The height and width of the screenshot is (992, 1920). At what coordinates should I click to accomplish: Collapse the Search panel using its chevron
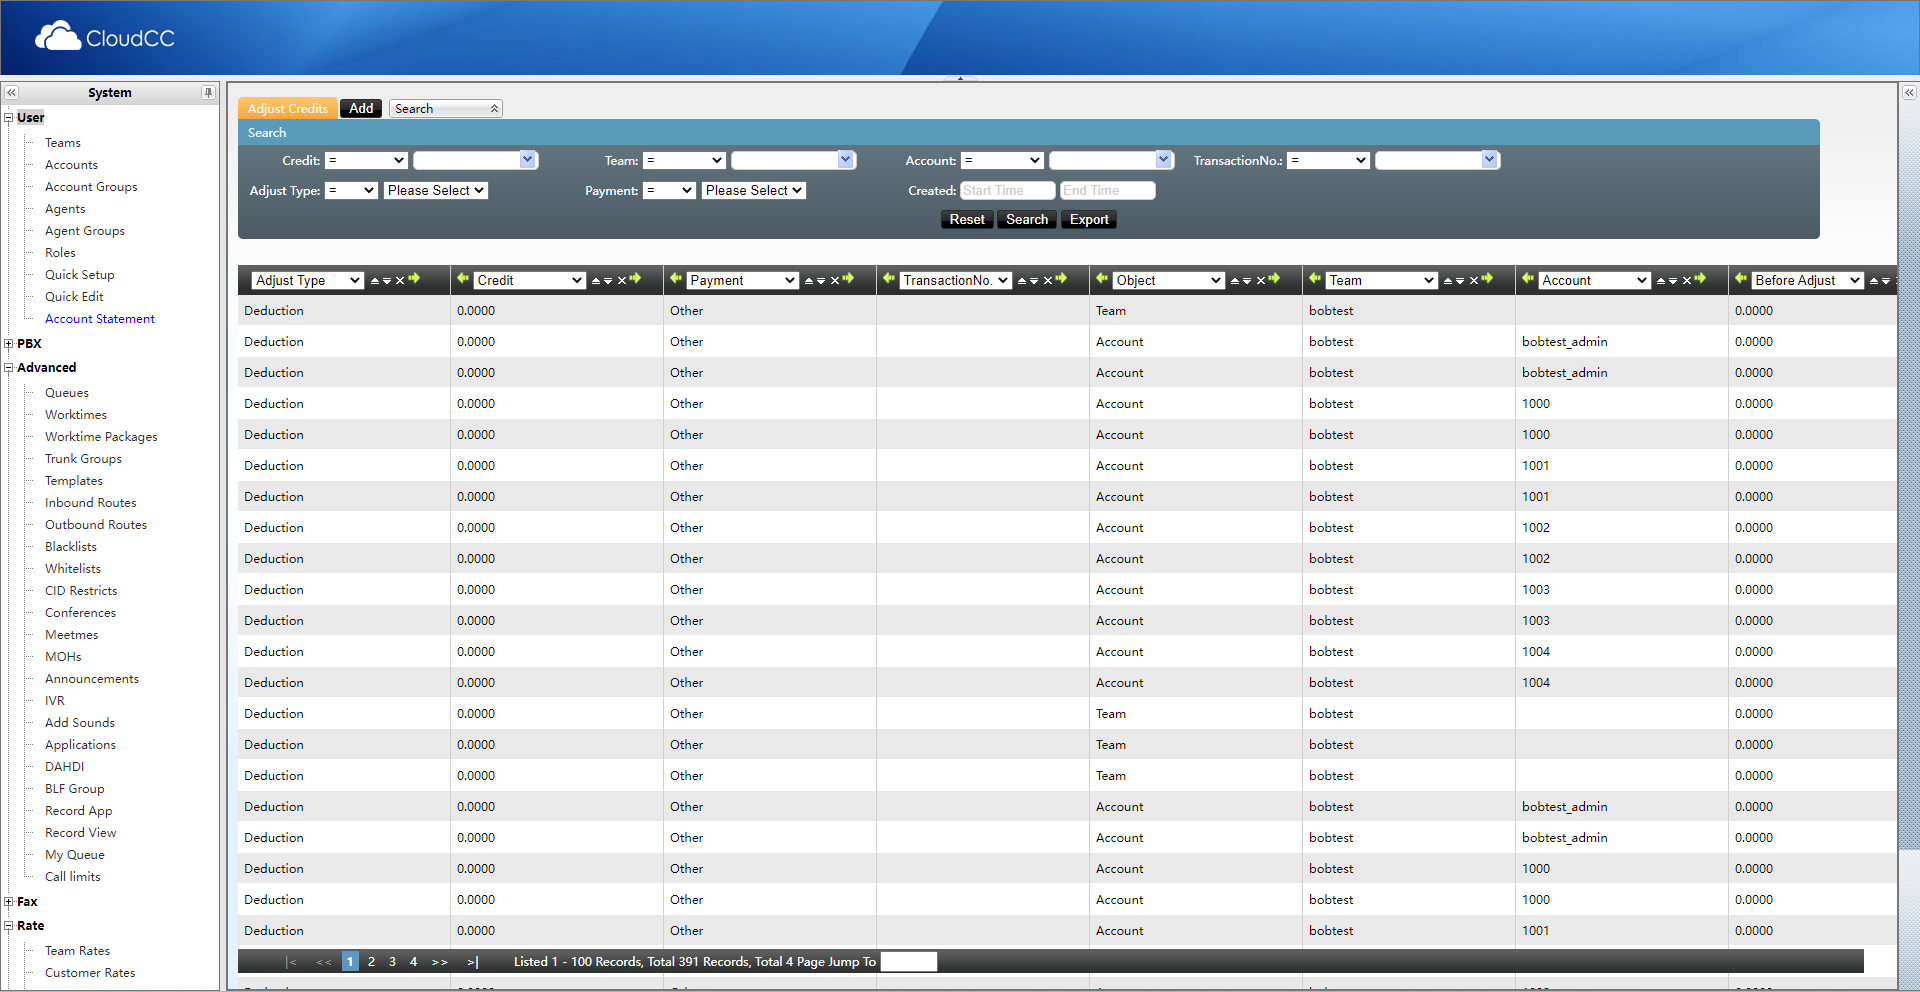494,108
